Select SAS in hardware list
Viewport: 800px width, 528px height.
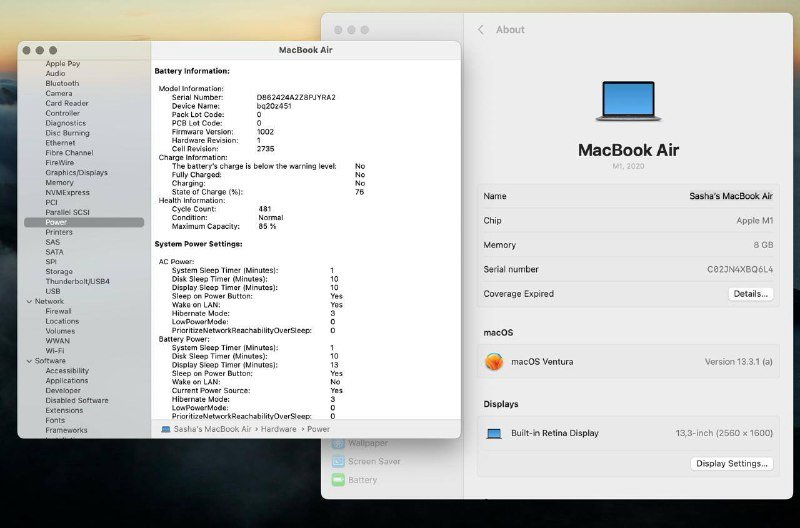pyautogui.click(x=53, y=242)
